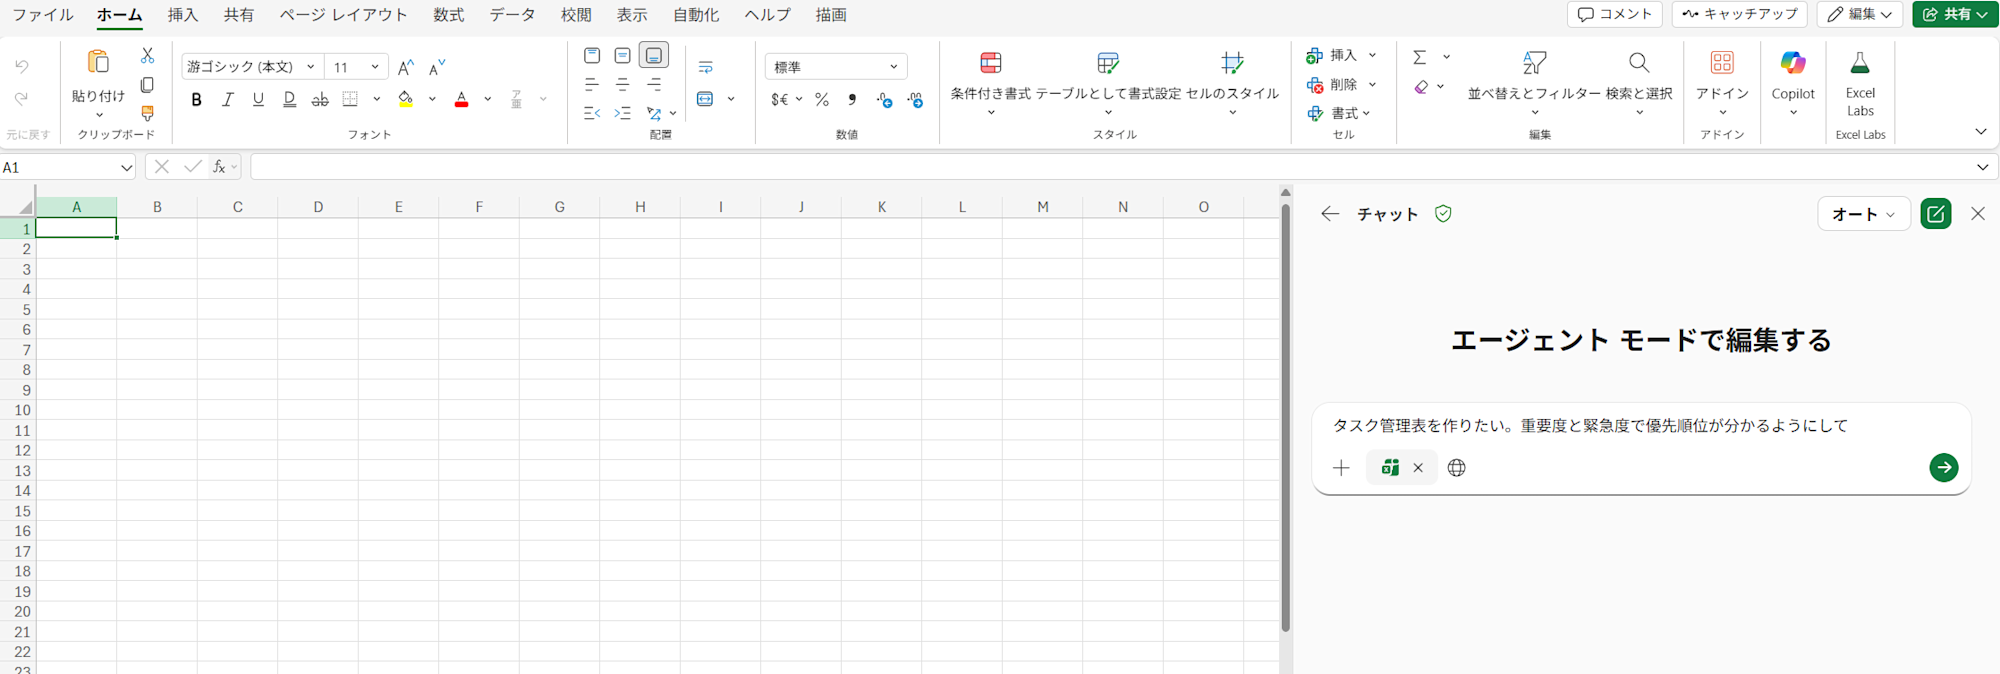Switch to the データ tab
Viewport: 2000px width, 674px height.
[512, 15]
